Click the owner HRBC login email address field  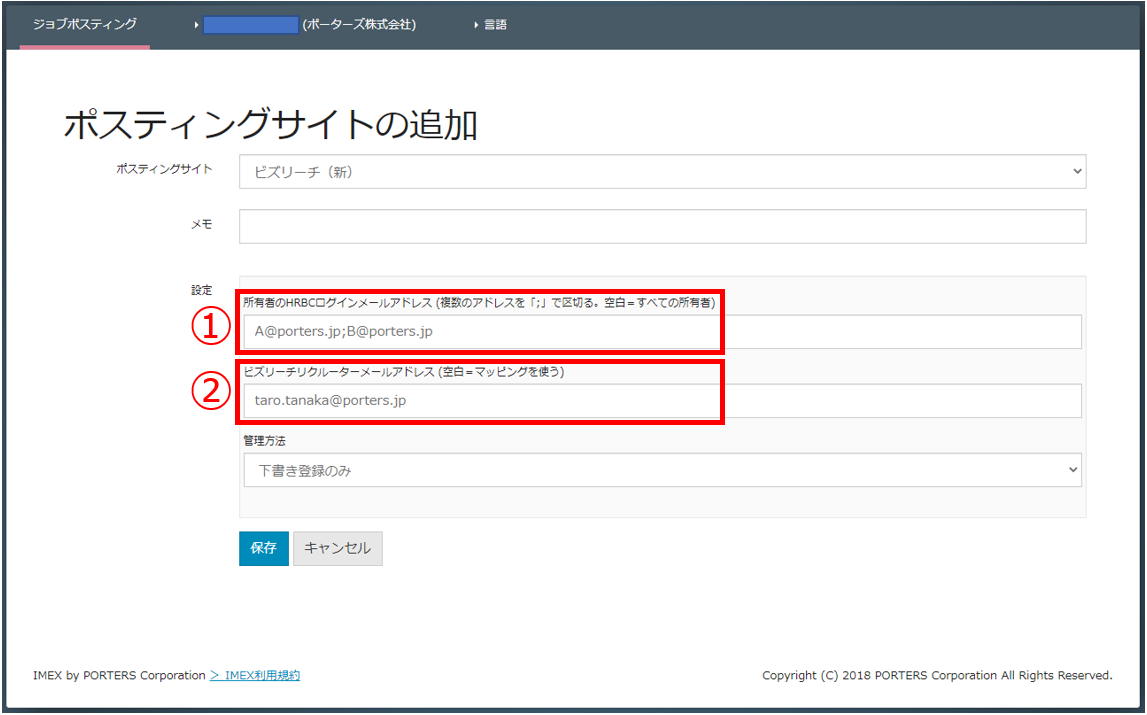[x=662, y=332]
